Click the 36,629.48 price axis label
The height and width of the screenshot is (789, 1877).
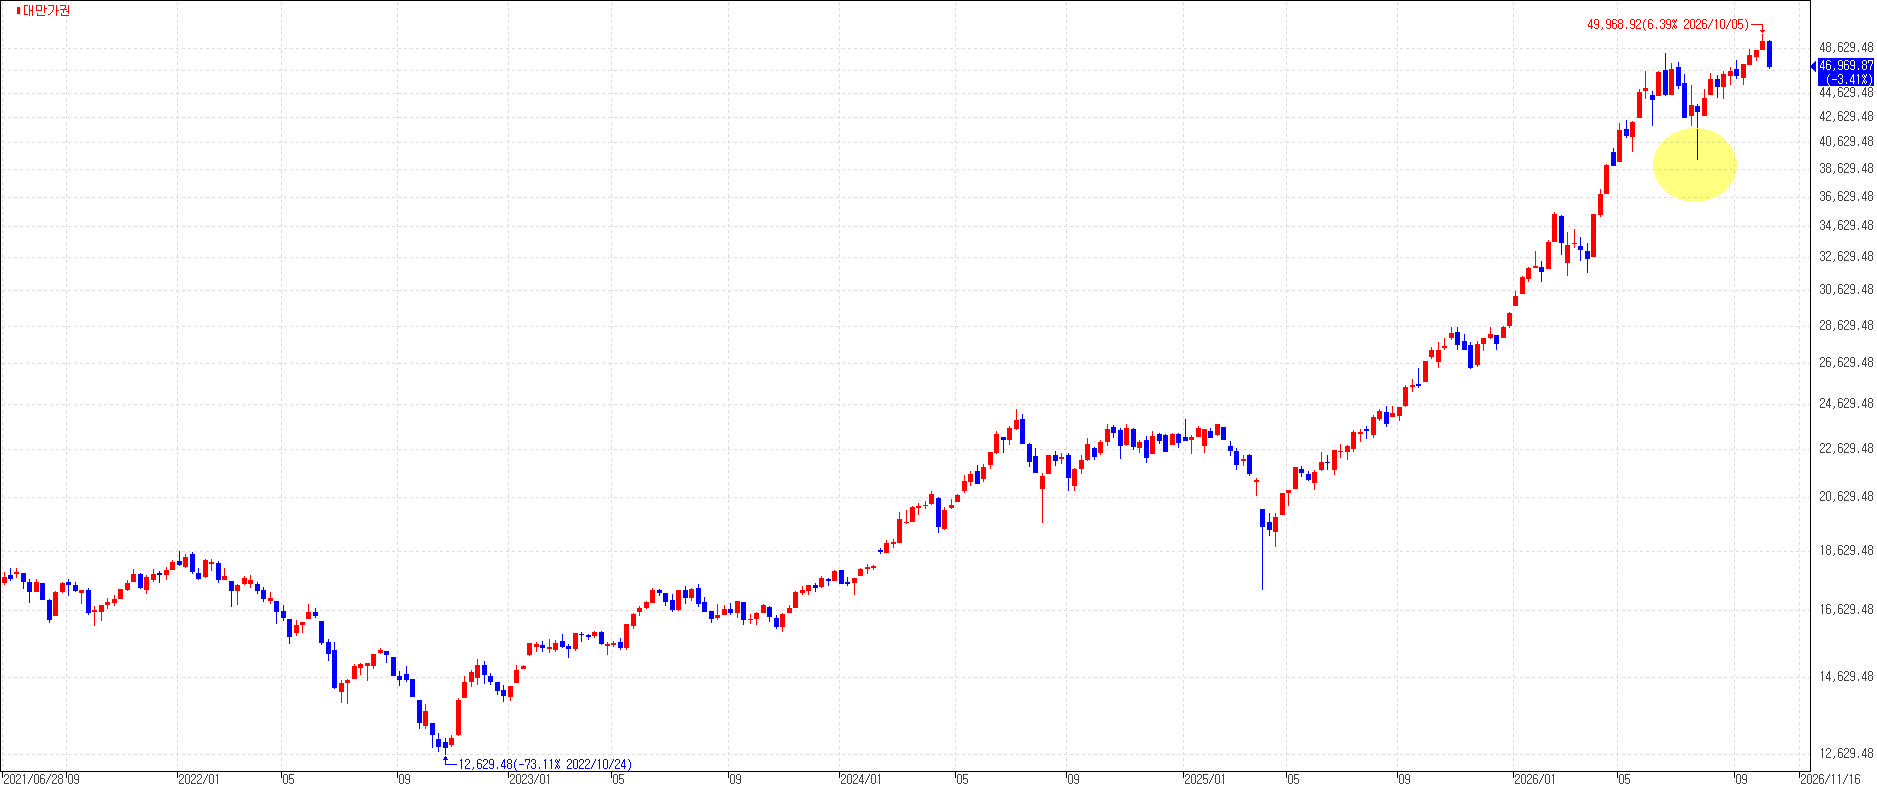1846,196
